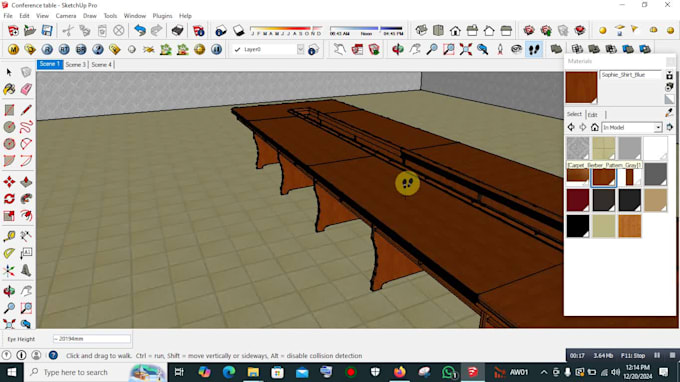Pick the Paint Bucket tool
Screen dimensions: 680x382
9,89
